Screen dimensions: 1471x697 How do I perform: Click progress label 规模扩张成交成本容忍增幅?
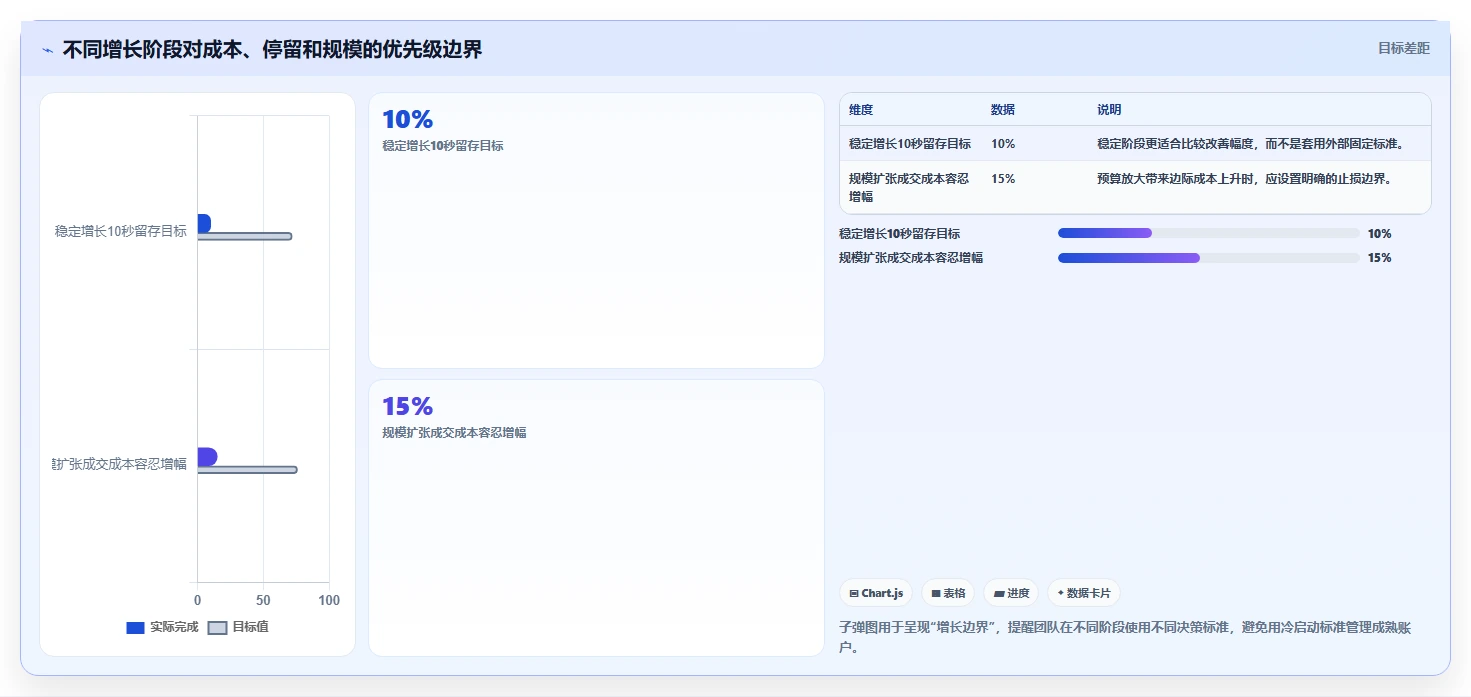point(911,257)
